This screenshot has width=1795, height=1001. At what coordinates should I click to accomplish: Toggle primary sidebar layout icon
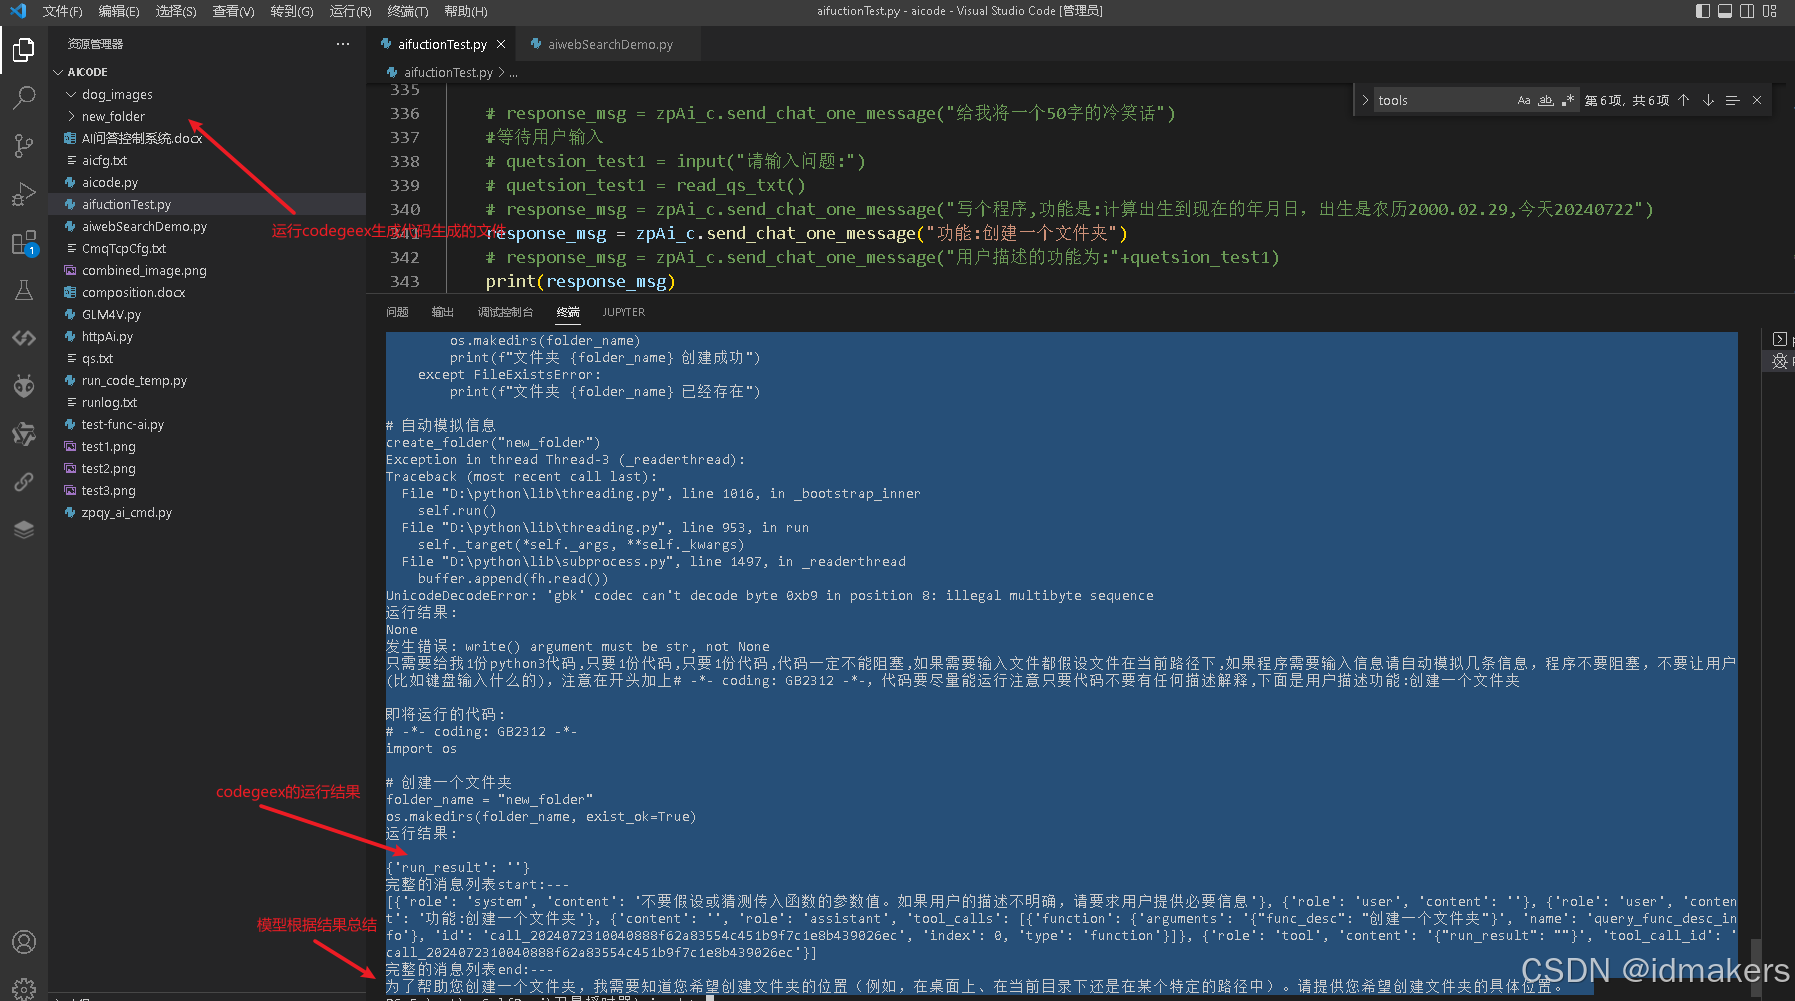coord(1703,11)
